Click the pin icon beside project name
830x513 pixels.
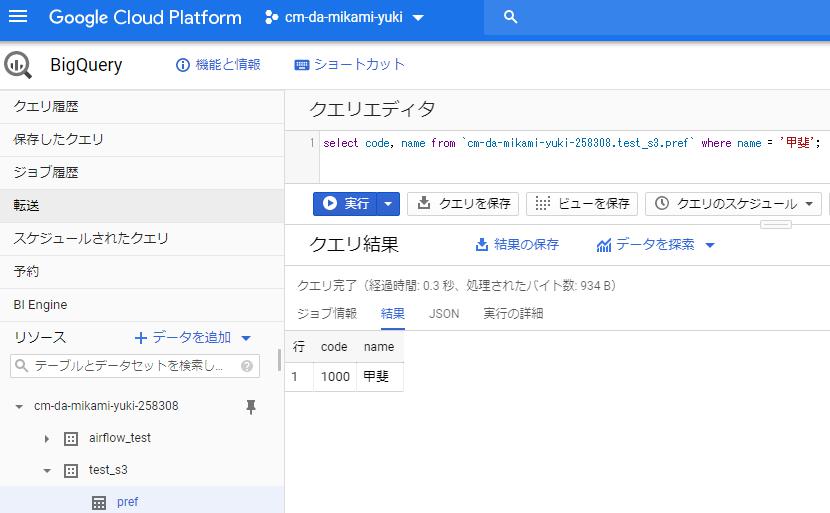point(251,406)
